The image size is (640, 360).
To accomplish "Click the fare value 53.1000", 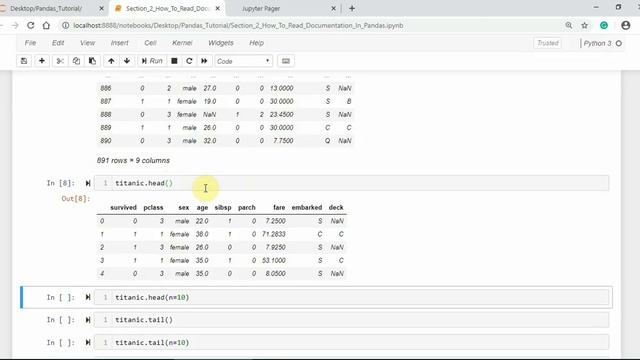I will pos(273,260).
